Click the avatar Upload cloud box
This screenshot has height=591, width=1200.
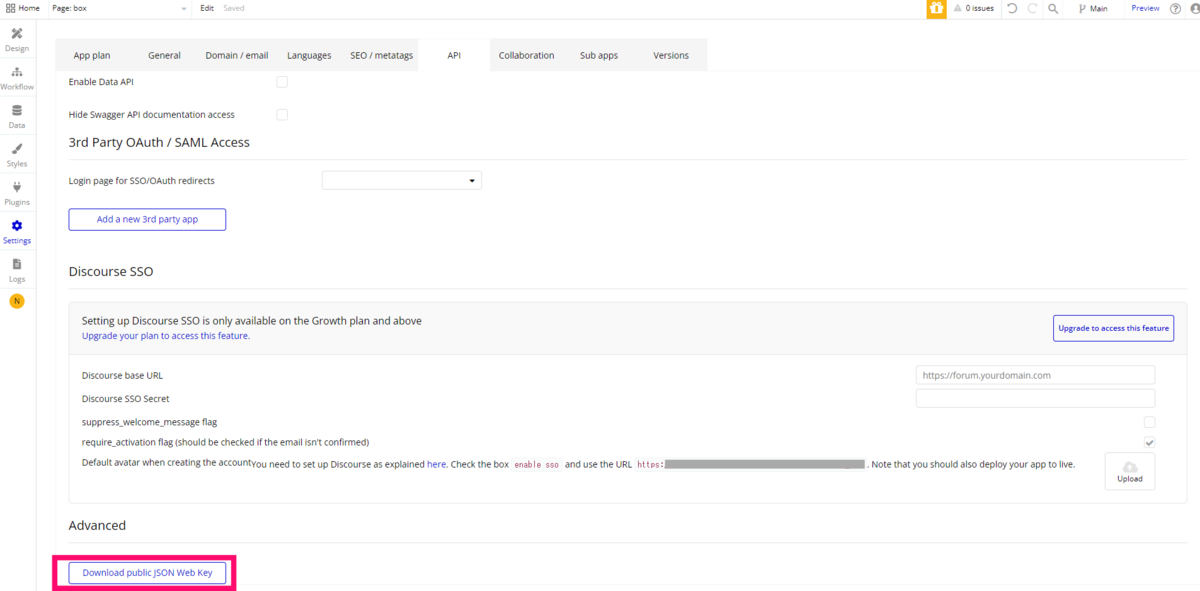click(1129, 471)
